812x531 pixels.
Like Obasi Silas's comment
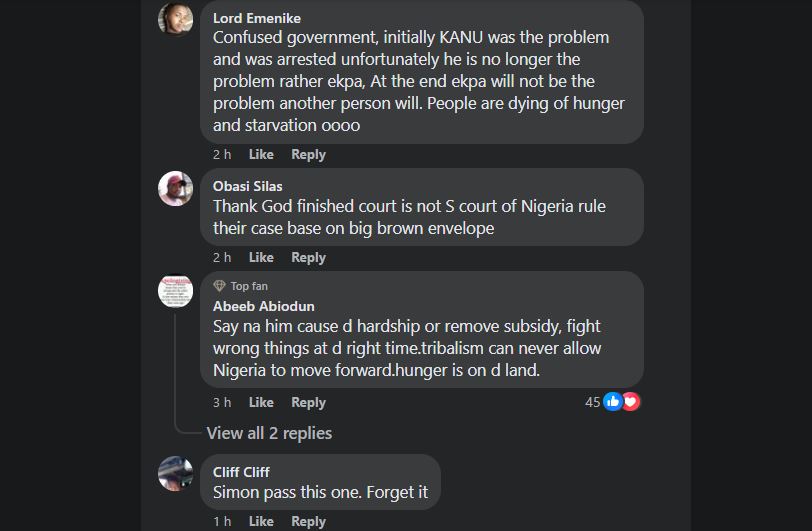click(261, 257)
